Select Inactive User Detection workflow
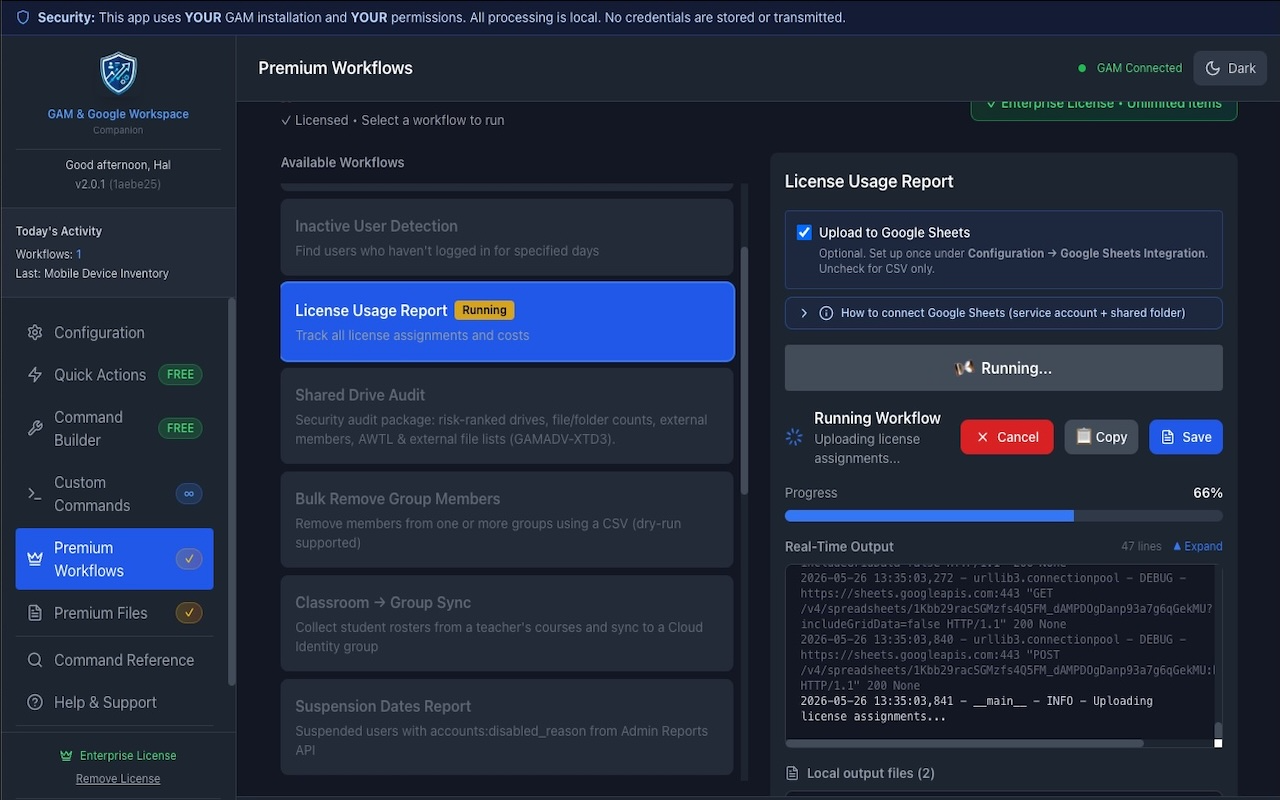The image size is (1280, 800). pos(507,238)
